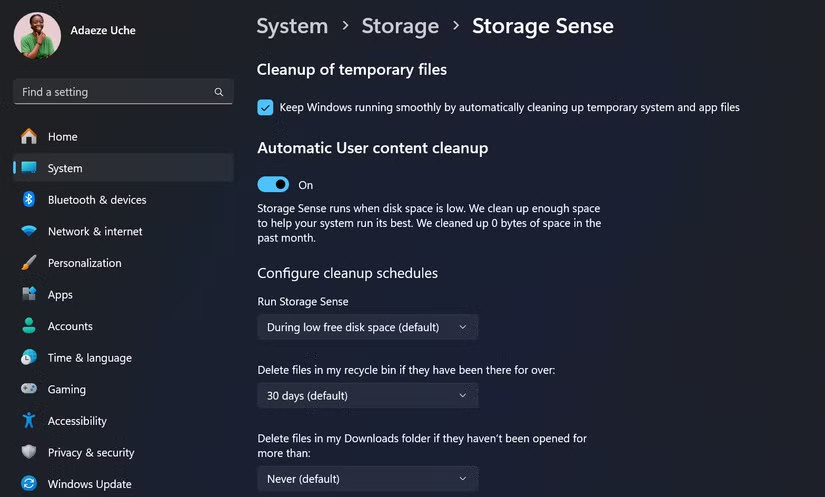Open the Downloads folder Never dropdown
This screenshot has height=497, width=825.
click(x=367, y=479)
